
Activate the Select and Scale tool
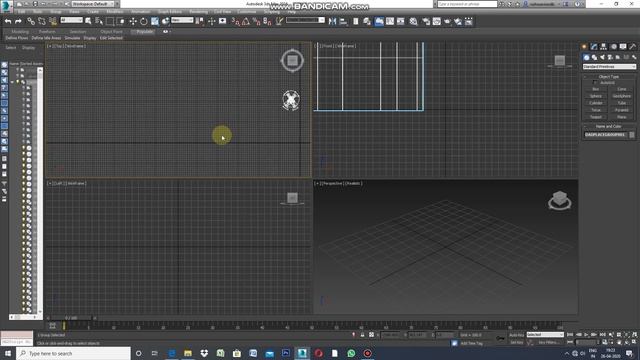(155, 21)
